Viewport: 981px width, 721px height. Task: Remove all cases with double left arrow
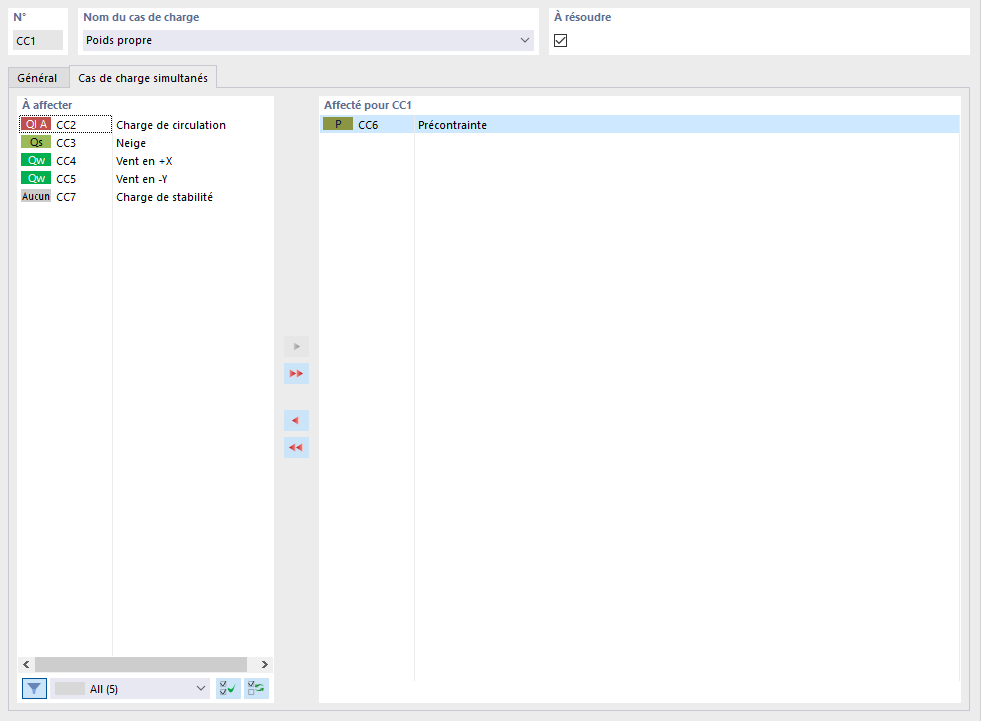(297, 447)
